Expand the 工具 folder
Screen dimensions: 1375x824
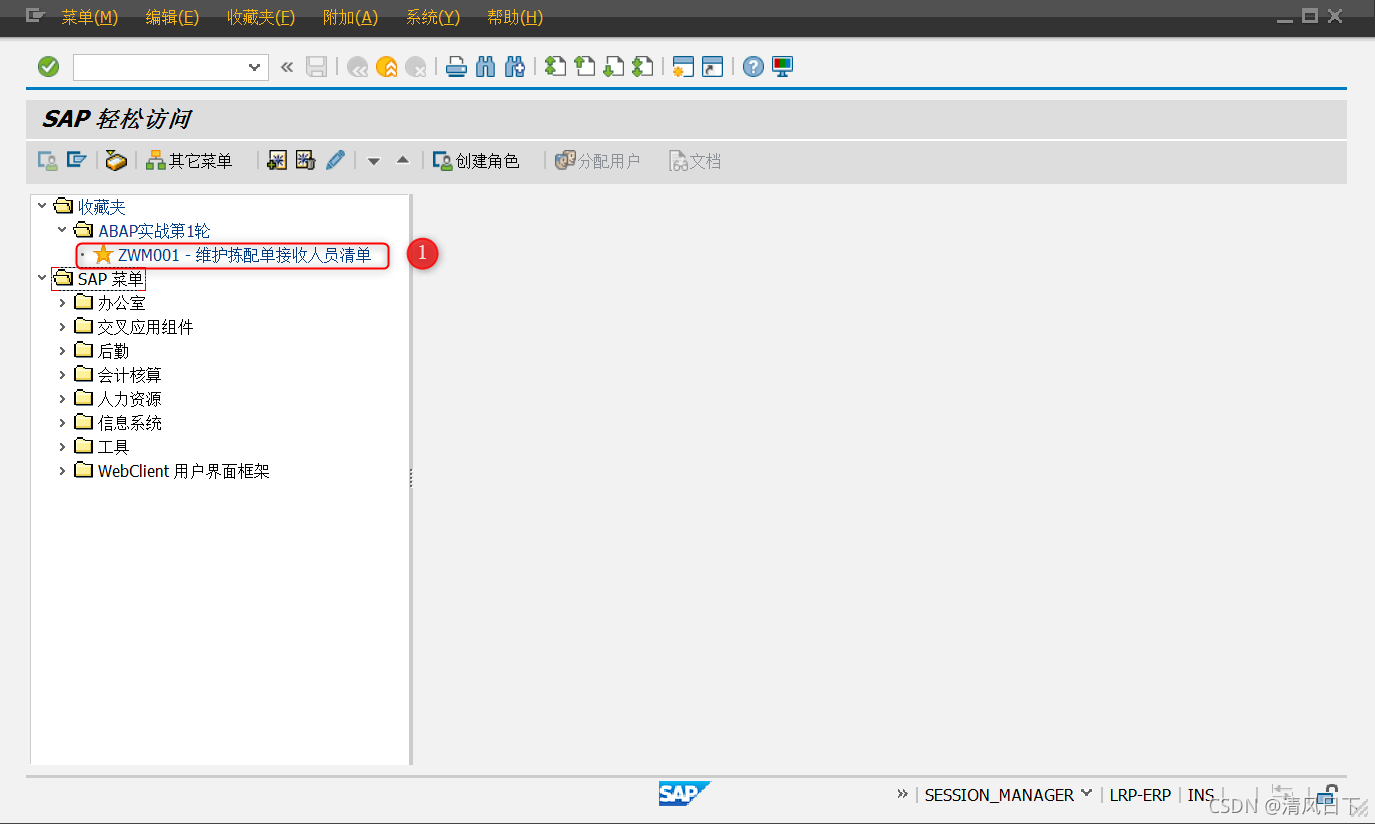(x=62, y=447)
